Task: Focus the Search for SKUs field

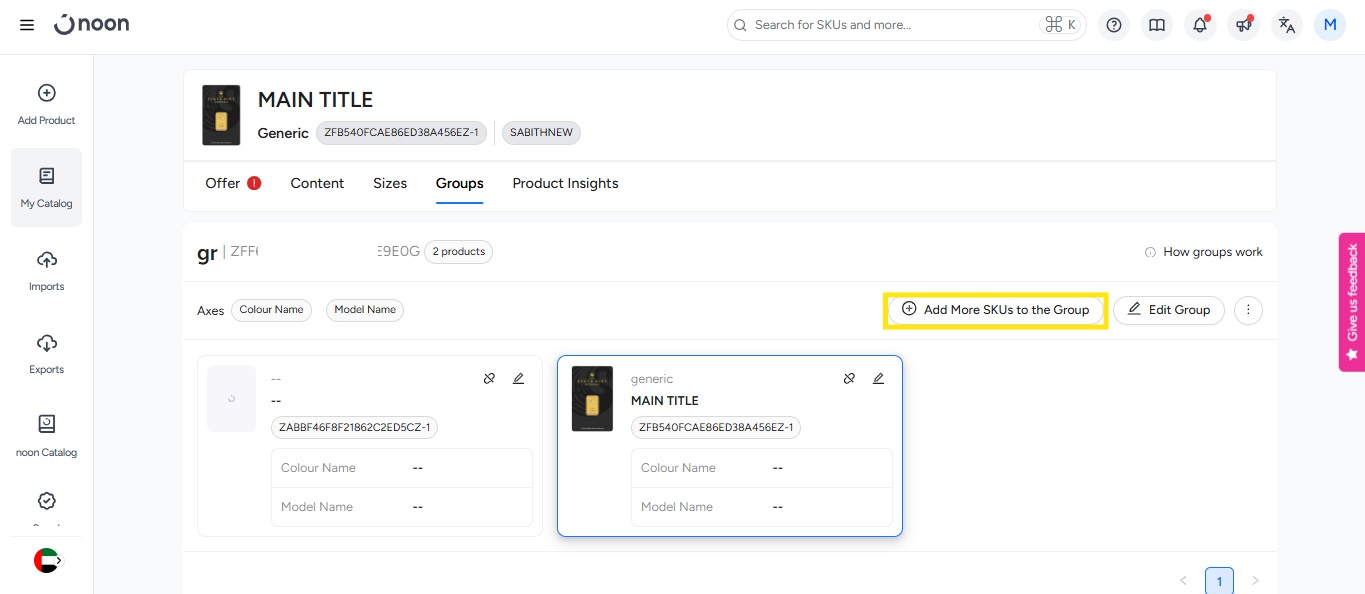Action: coord(890,25)
